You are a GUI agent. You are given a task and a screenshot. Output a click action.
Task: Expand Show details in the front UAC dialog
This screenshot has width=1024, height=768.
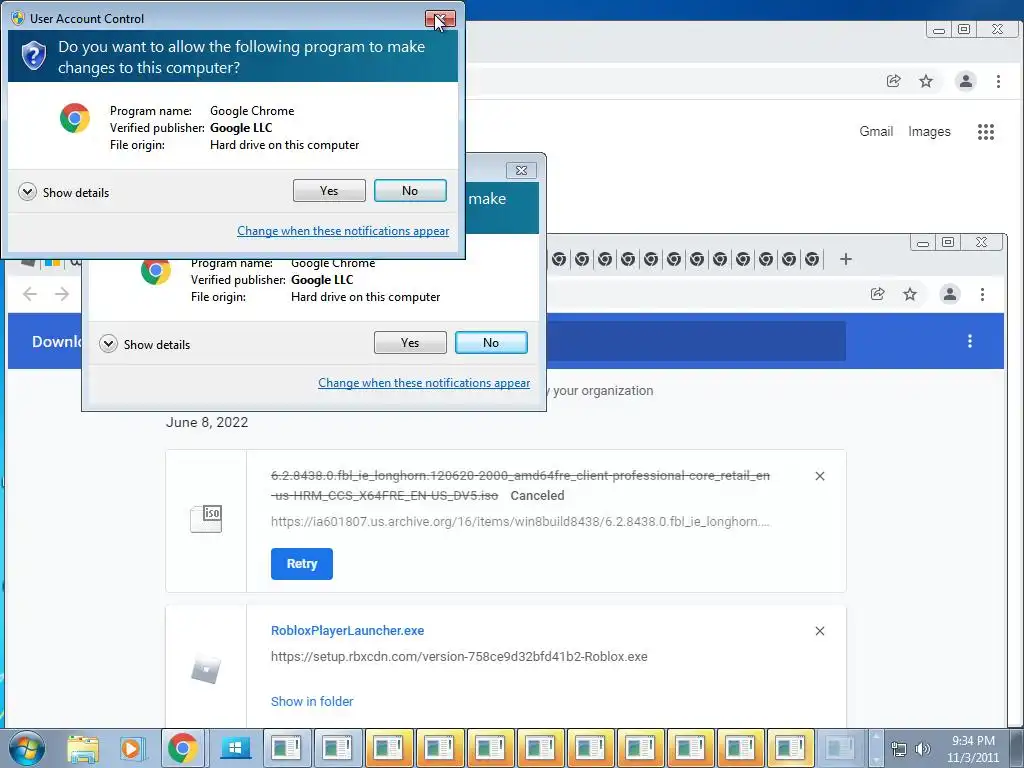point(64,192)
